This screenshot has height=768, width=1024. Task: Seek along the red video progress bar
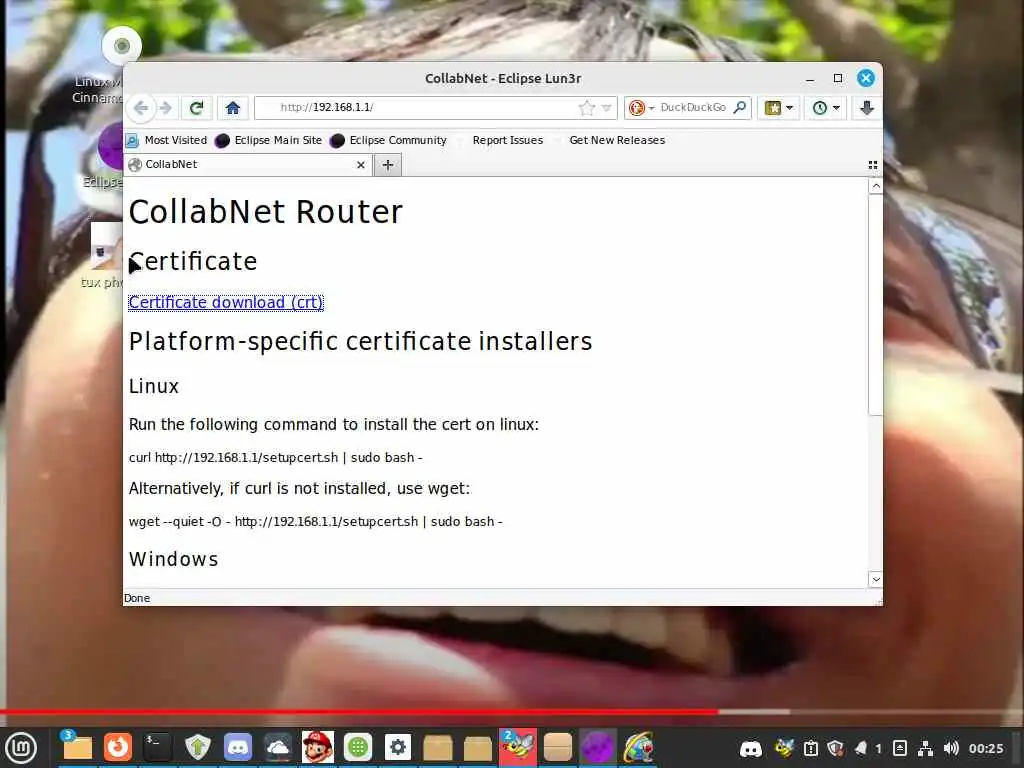click(x=512, y=711)
